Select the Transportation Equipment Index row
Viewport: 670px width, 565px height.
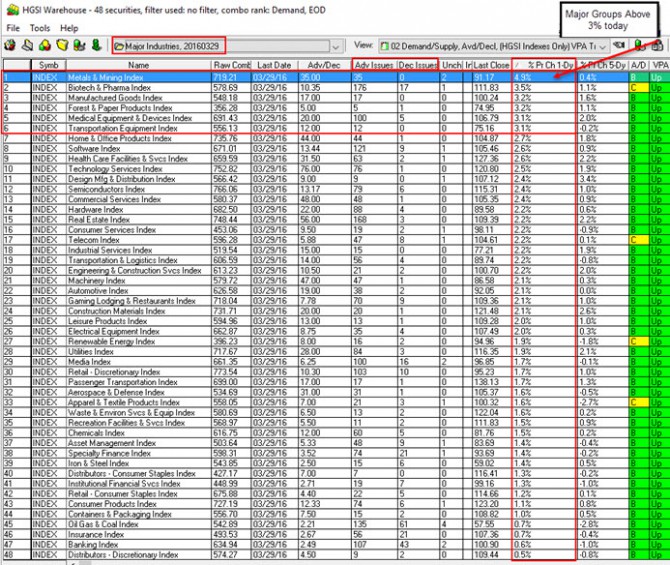coord(336,128)
